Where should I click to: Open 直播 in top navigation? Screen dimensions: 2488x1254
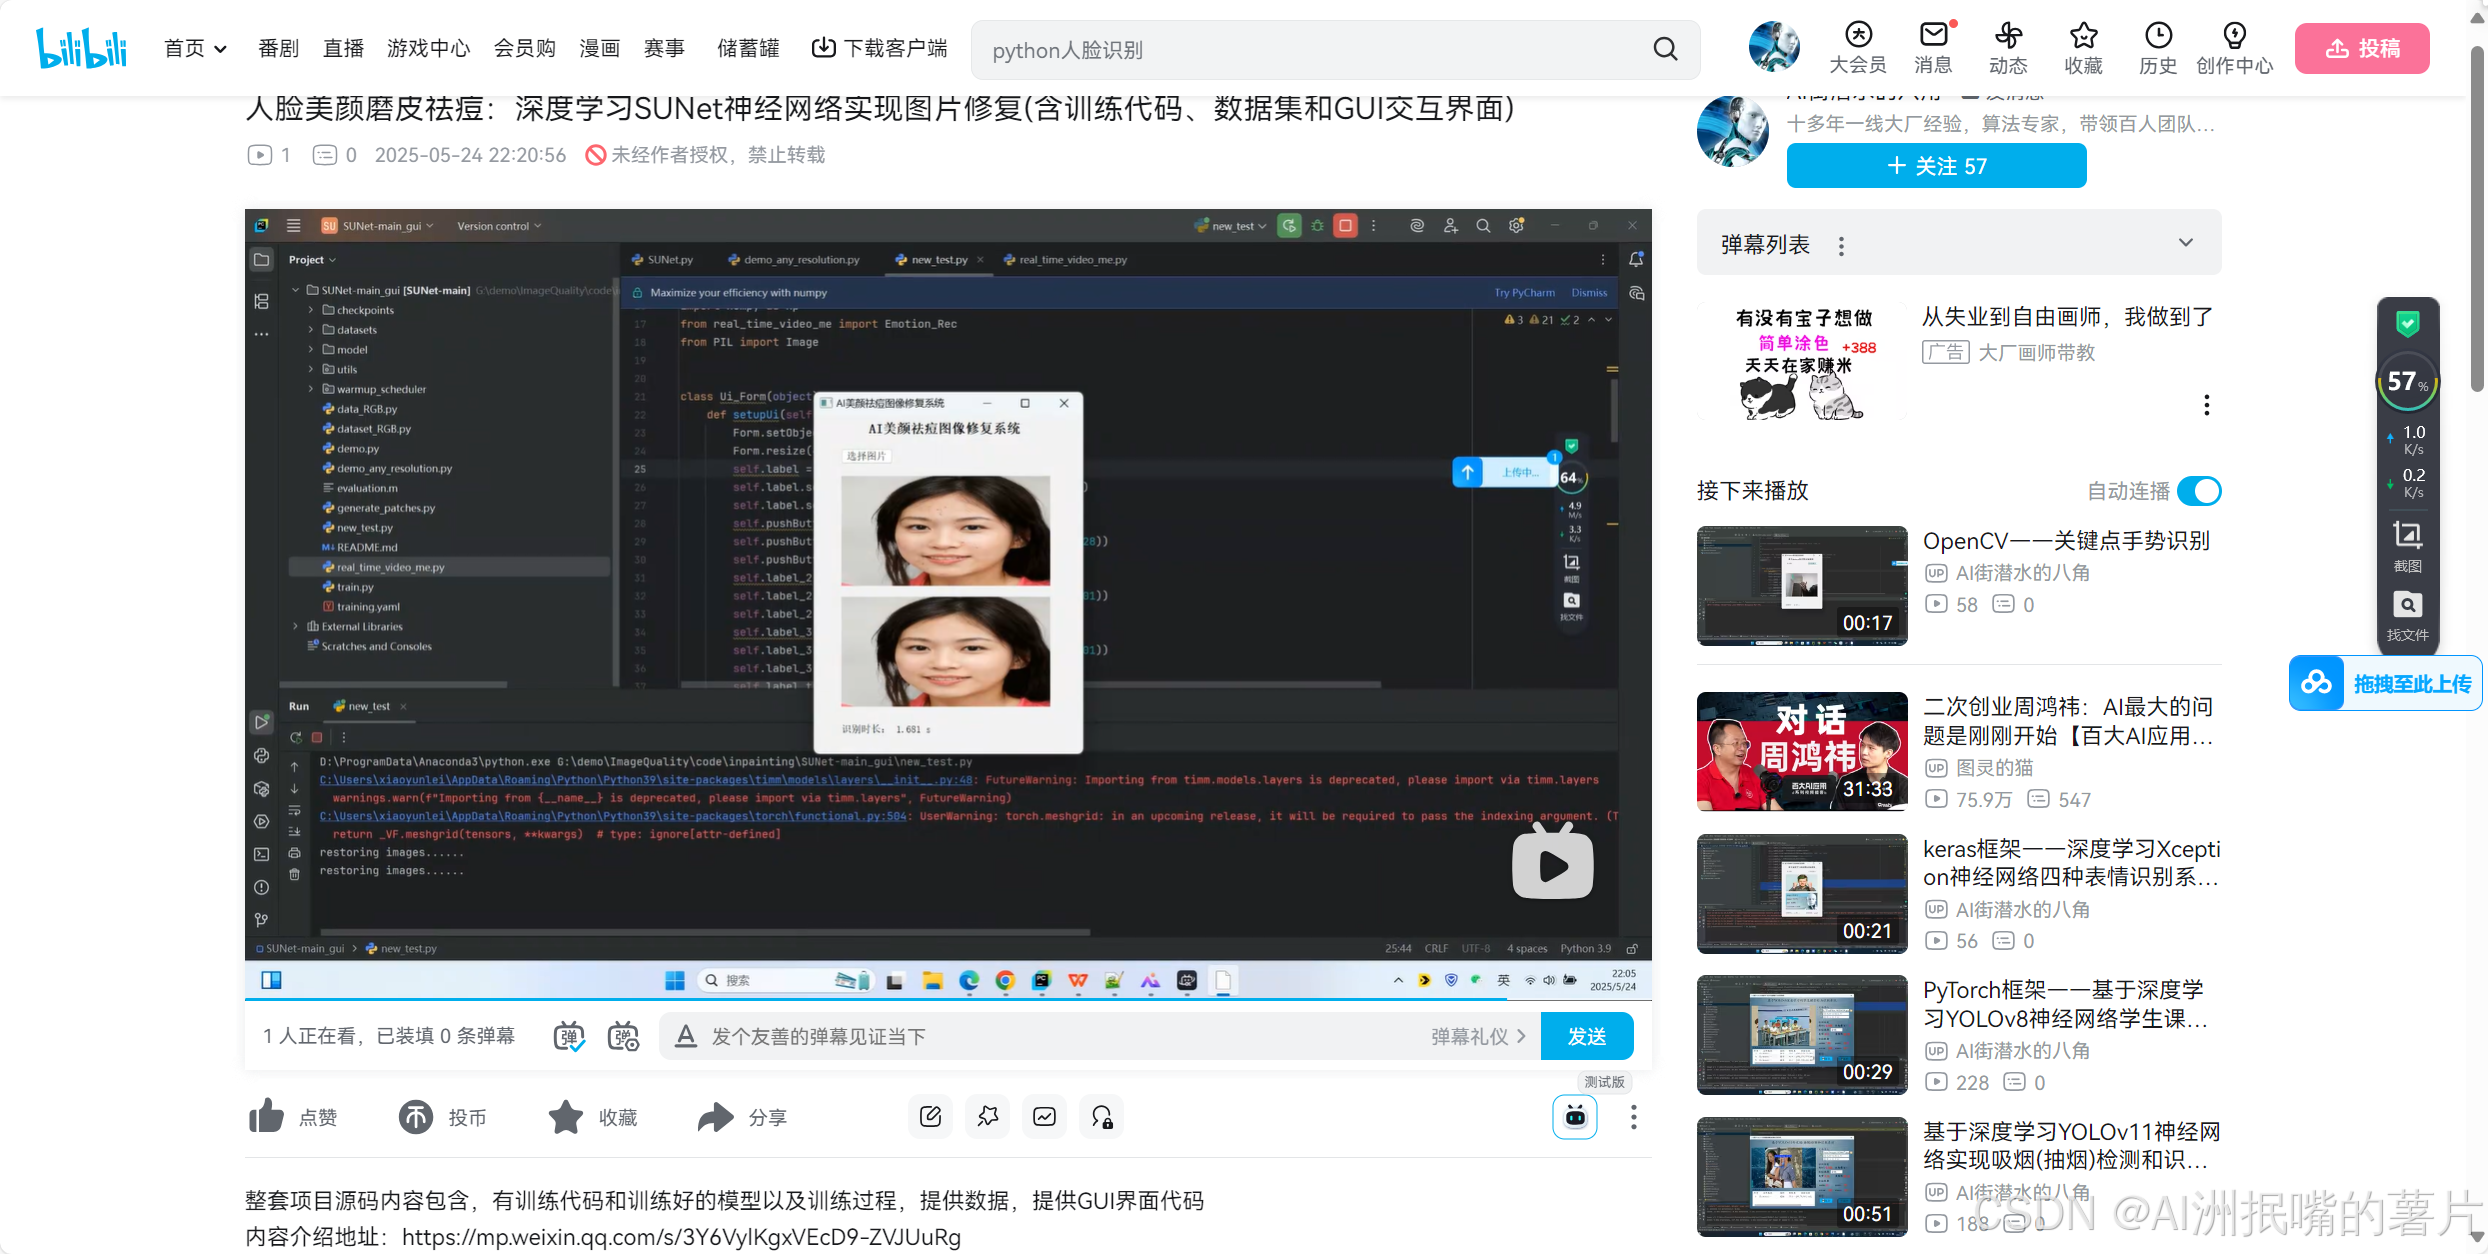pos(343,48)
